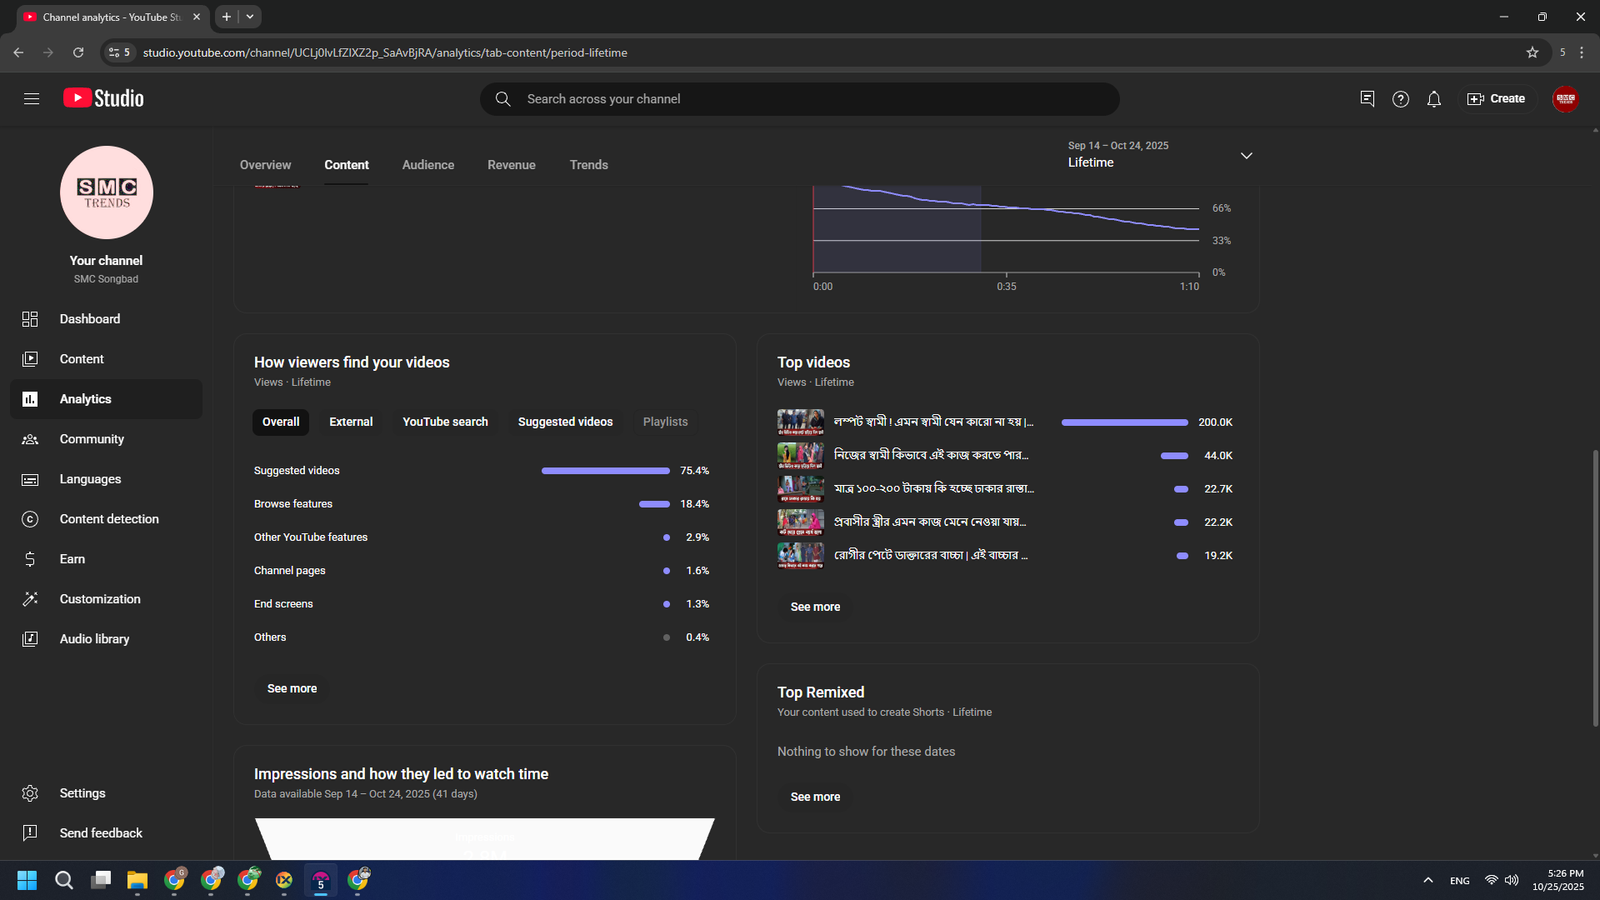
Task: Open Content in the left sidebar
Action: coord(106,359)
